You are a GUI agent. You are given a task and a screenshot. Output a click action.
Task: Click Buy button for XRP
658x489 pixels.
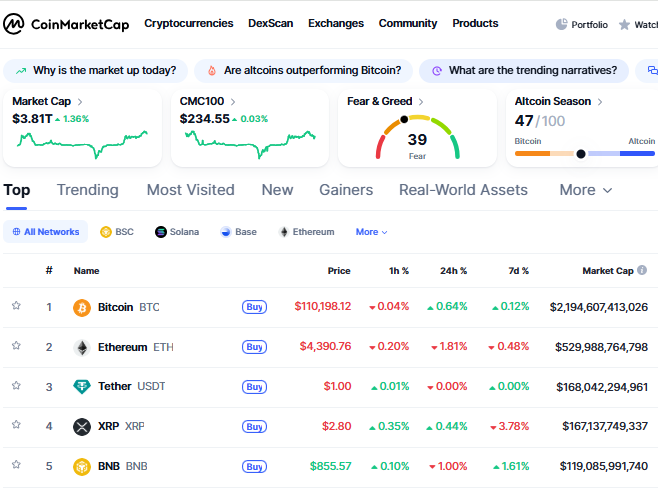(254, 426)
